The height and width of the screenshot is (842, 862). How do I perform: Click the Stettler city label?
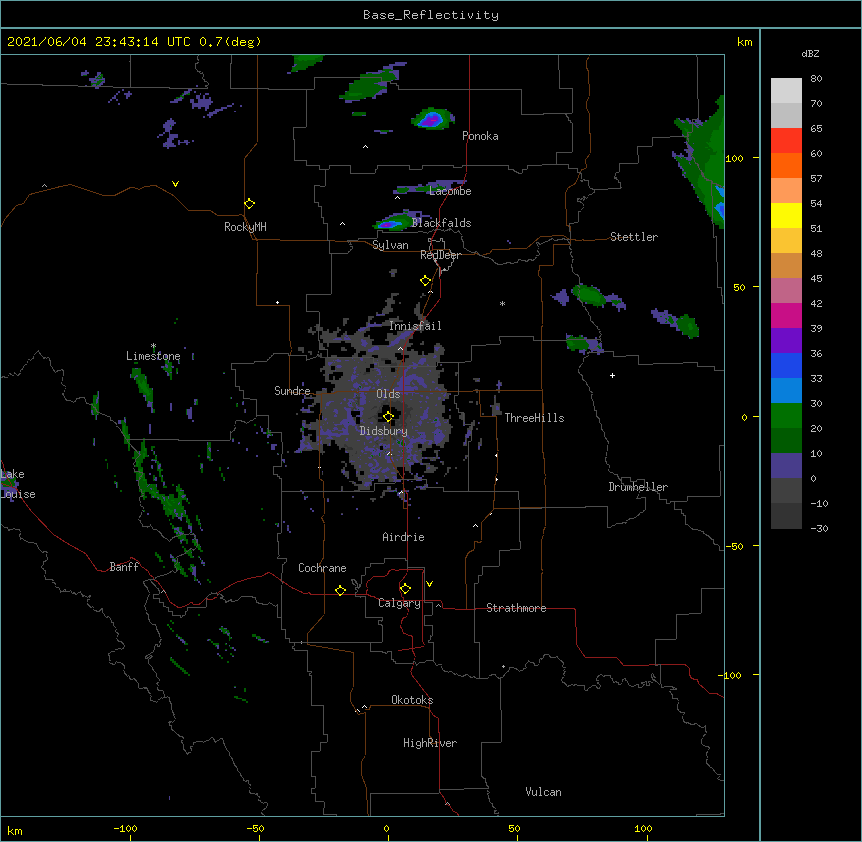coord(633,237)
